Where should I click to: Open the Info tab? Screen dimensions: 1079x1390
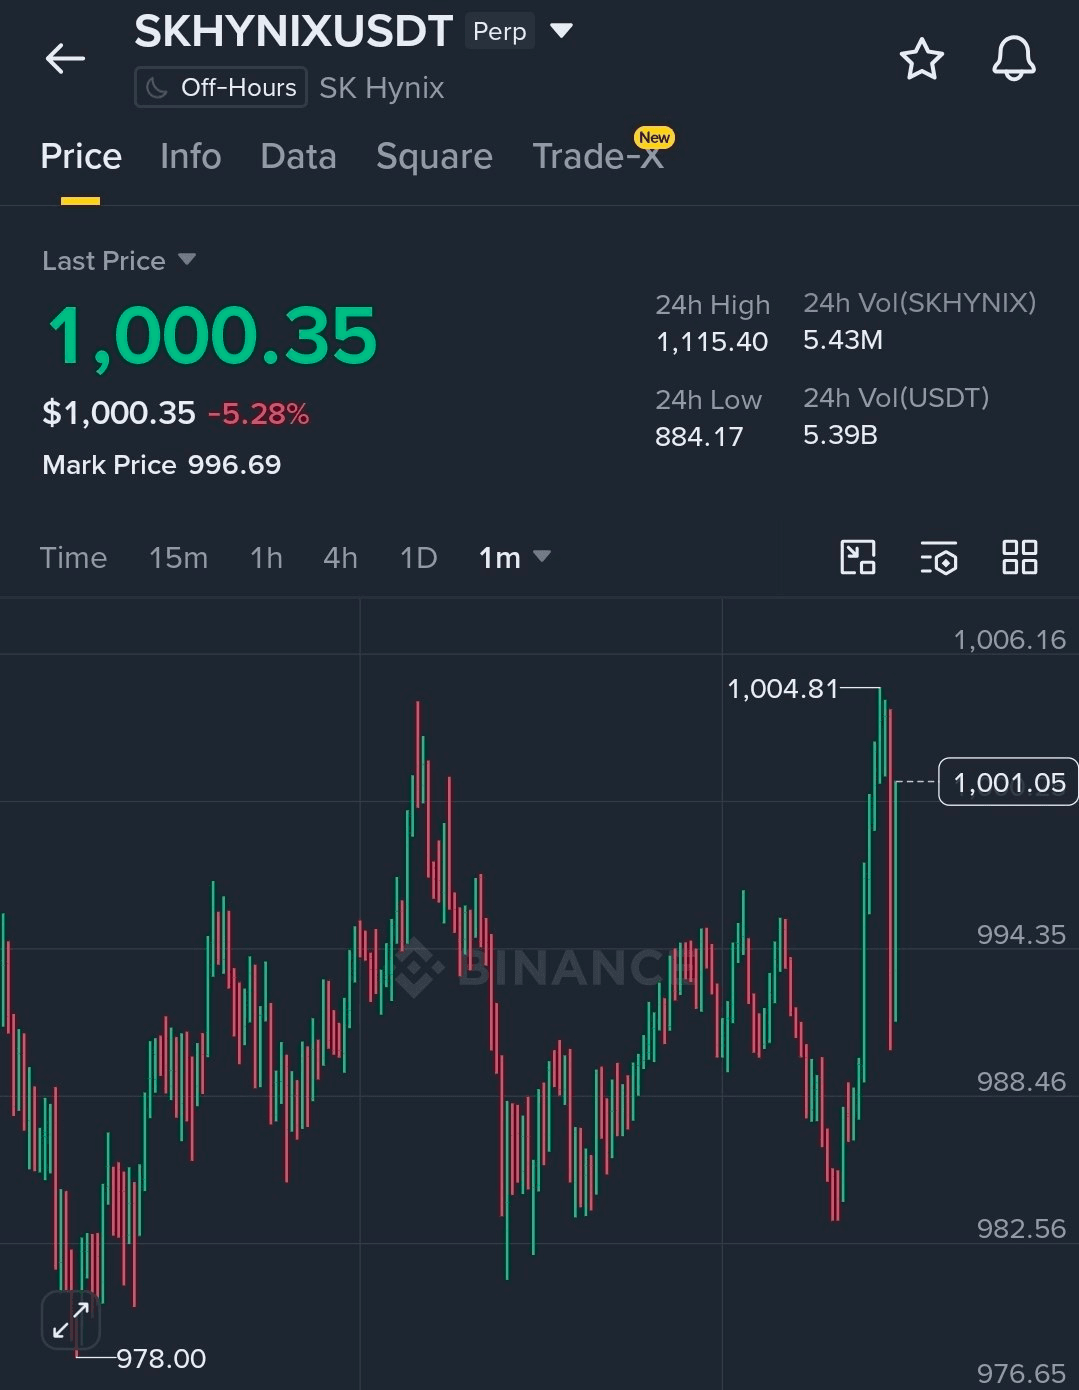point(190,156)
